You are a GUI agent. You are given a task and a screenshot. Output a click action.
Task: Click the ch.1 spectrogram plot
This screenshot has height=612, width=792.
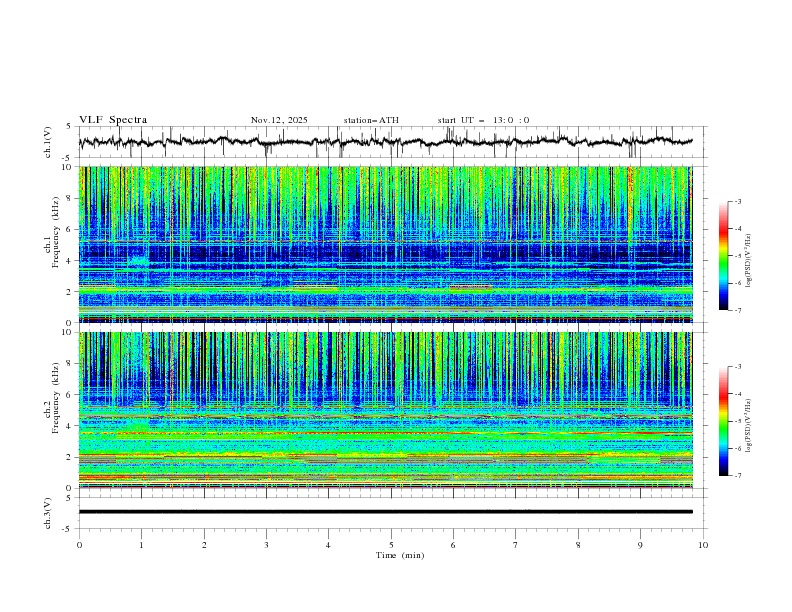pos(386,244)
